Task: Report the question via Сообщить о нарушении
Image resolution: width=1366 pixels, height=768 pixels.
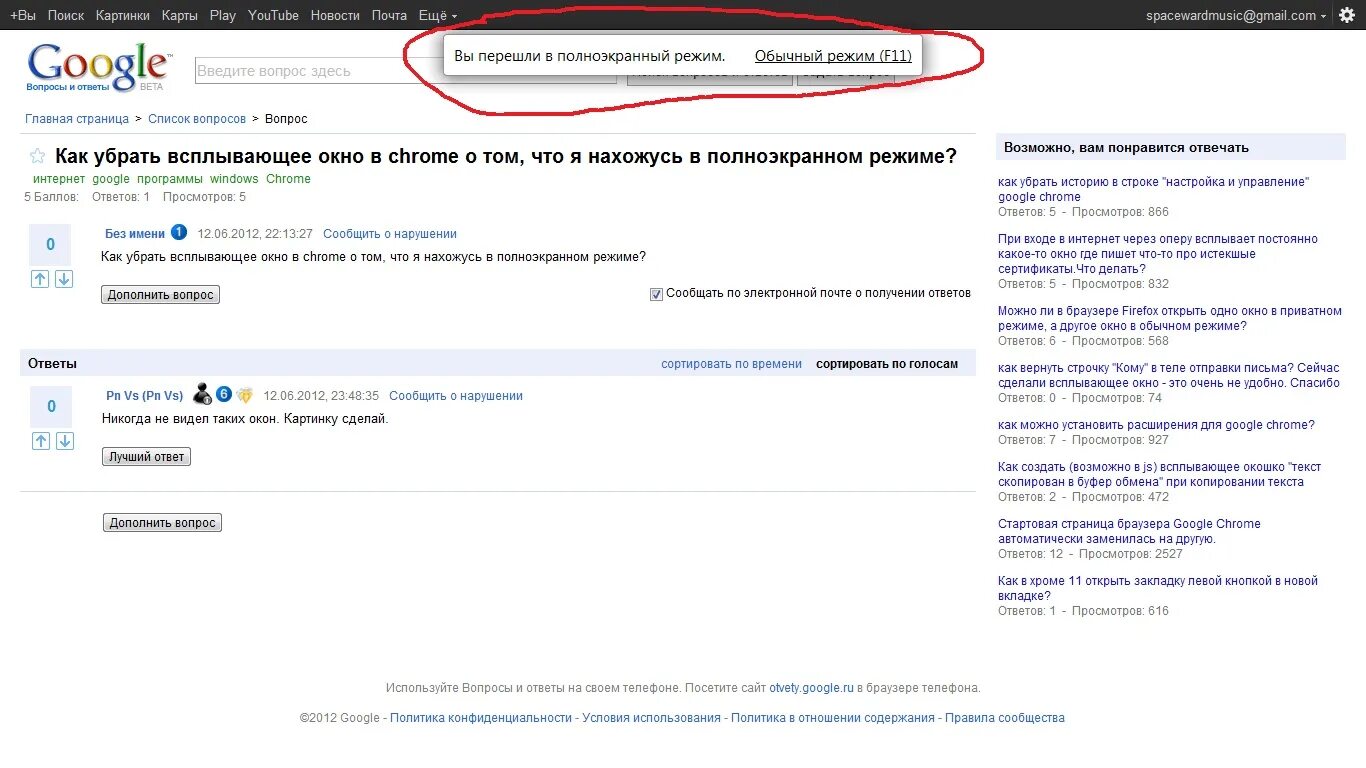Action: click(x=390, y=234)
